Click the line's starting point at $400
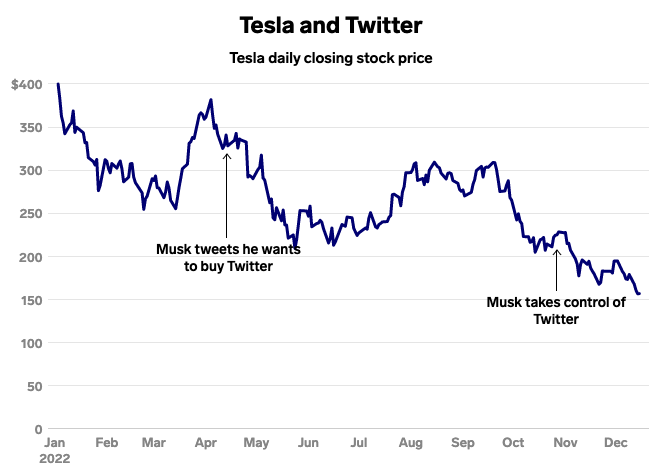 pos(58,84)
